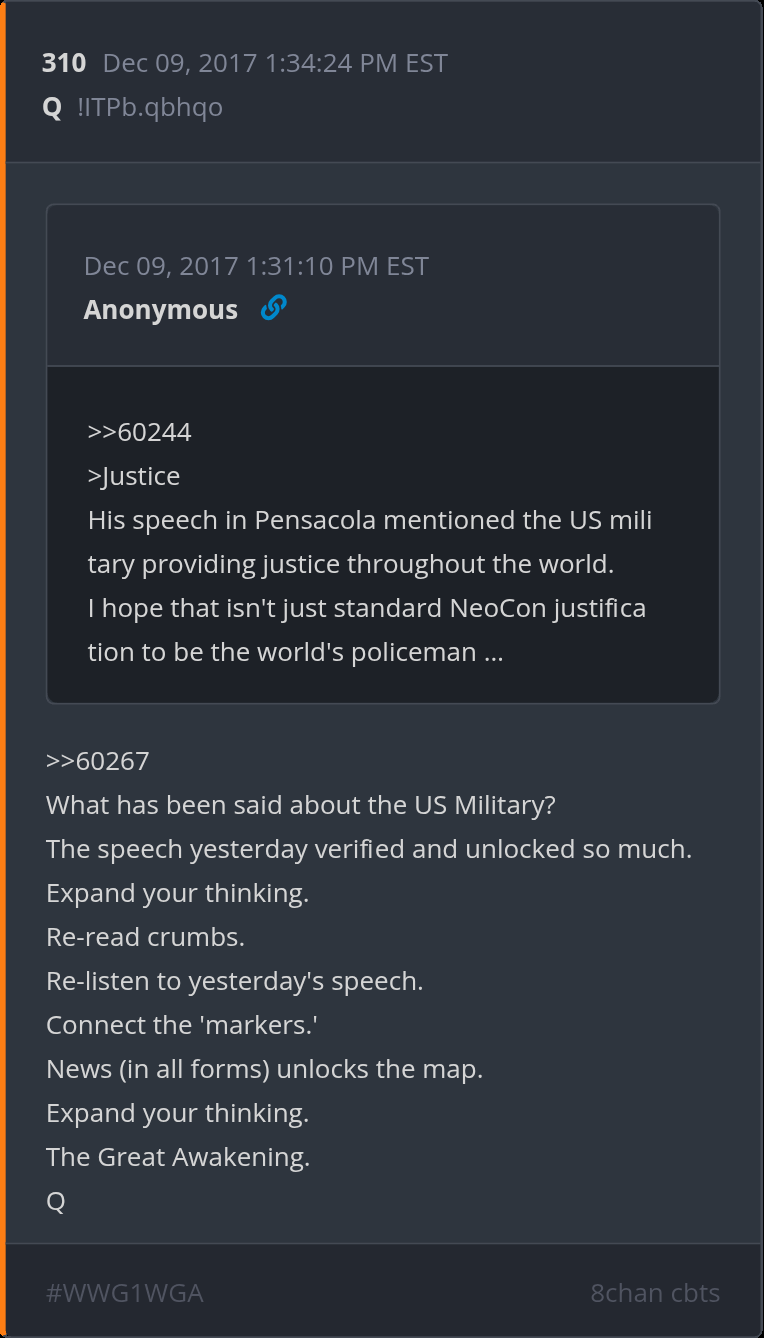
Task: Click the 'Re-read crumbs.' line
Action: pyautogui.click(x=145, y=937)
